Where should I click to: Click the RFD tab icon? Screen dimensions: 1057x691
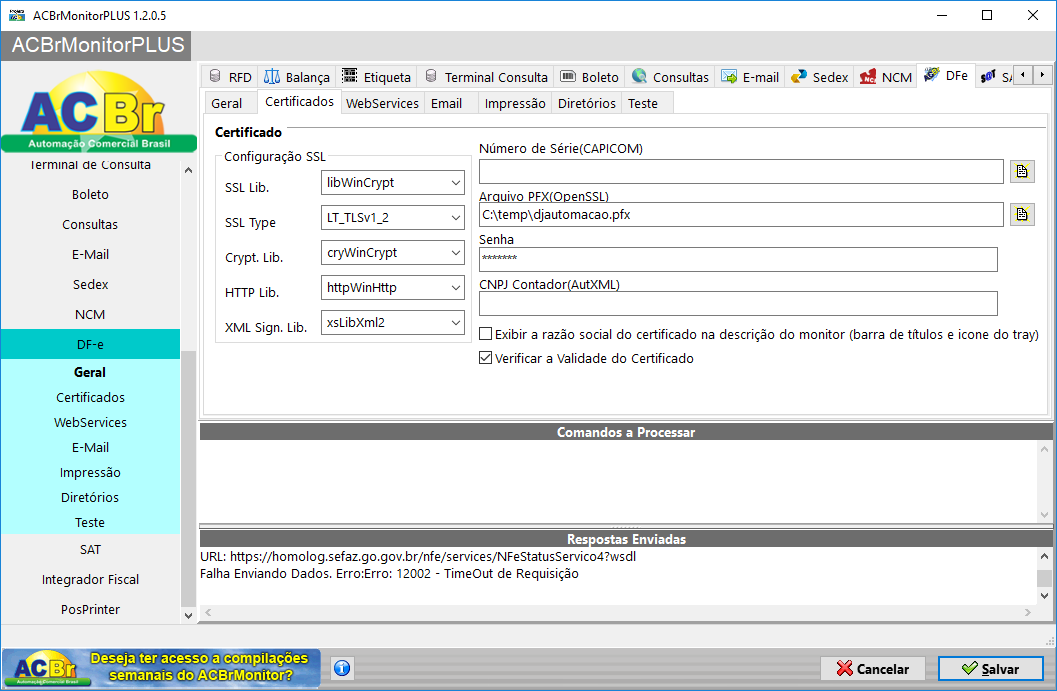pos(215,76)
